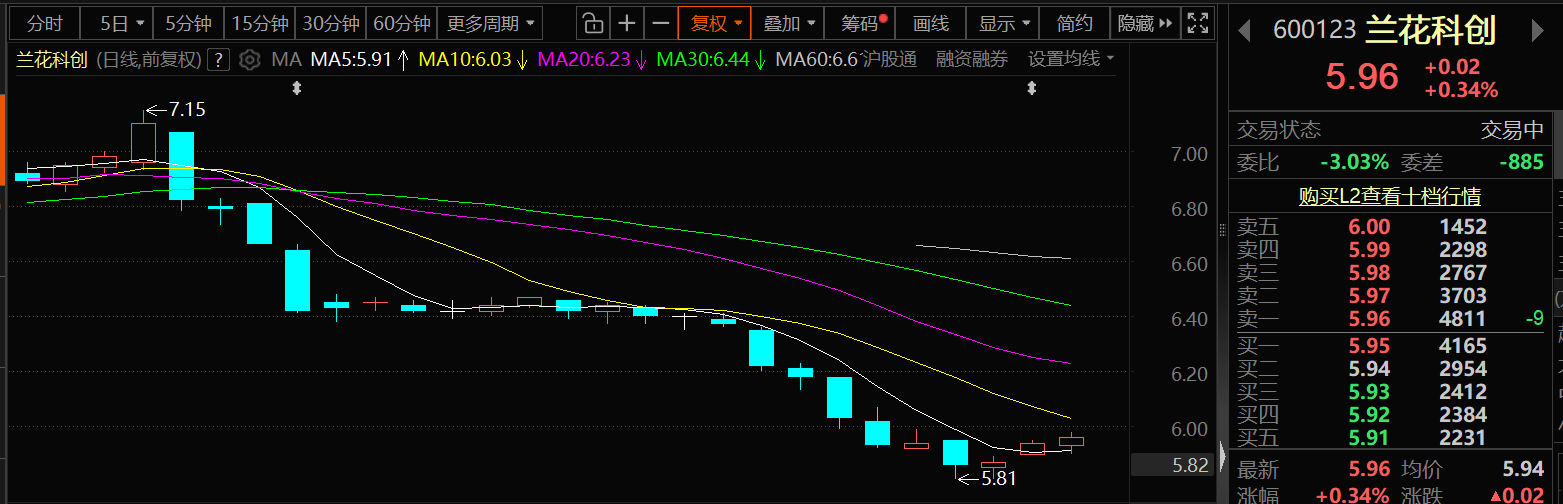Go to previous stock with left arrow
1563x504 pixels.
[1244, 31]
